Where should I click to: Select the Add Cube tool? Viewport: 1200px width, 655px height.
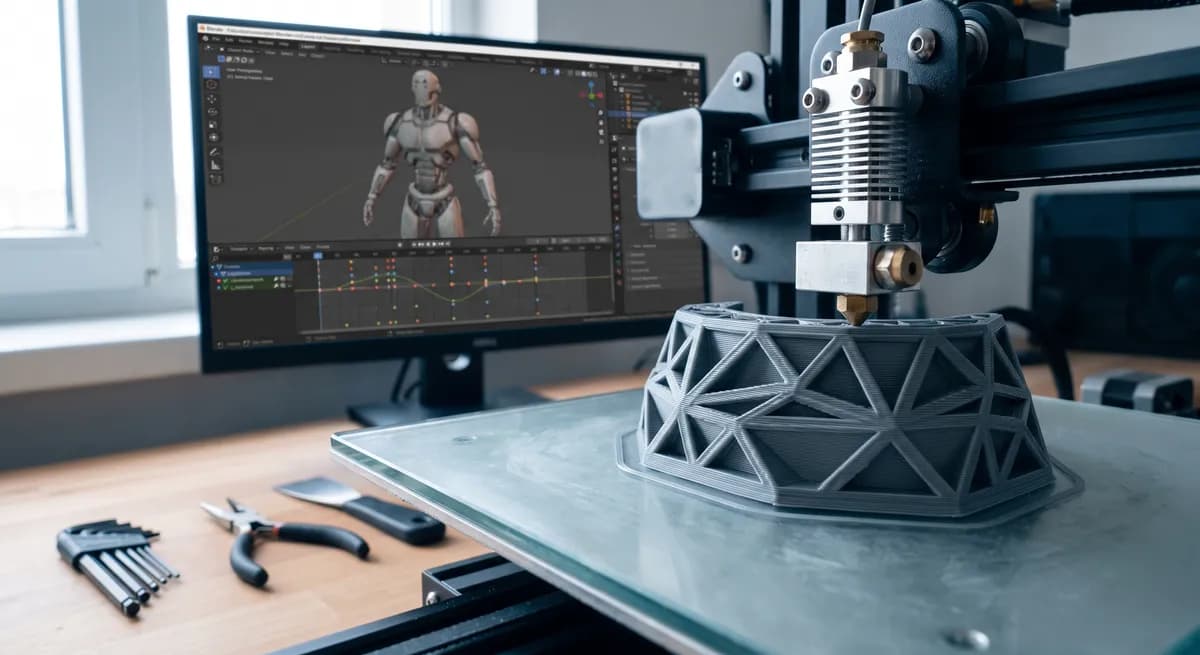(x=216, y=178)
